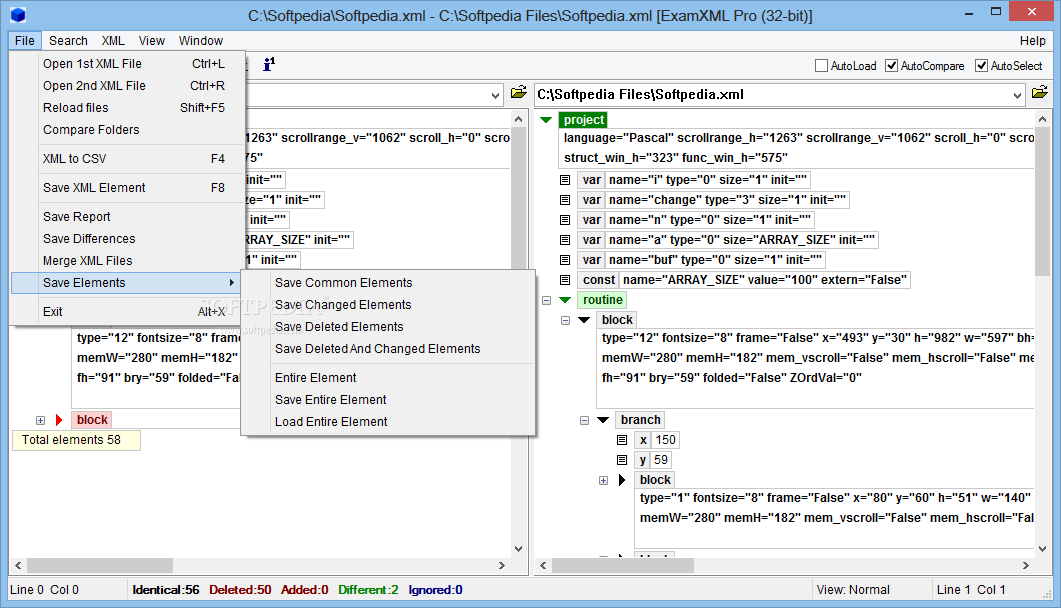Click the element icon beside y 59
The image size is (1061, 608).
[622, 460]
